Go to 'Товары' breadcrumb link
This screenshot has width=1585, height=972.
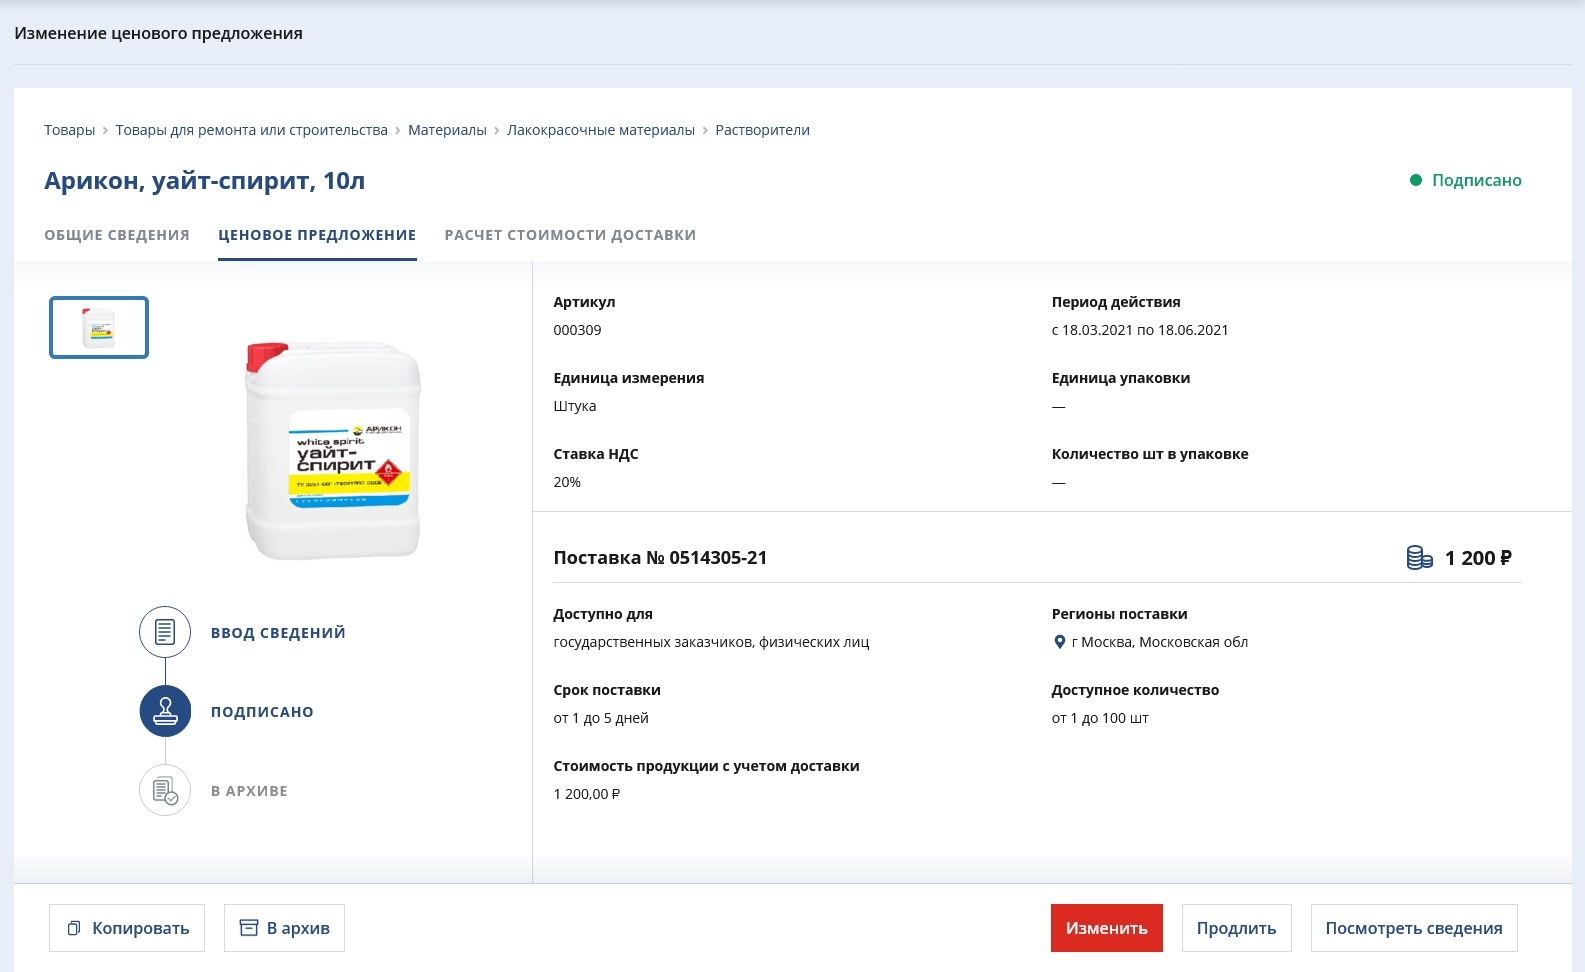(69, 130)
